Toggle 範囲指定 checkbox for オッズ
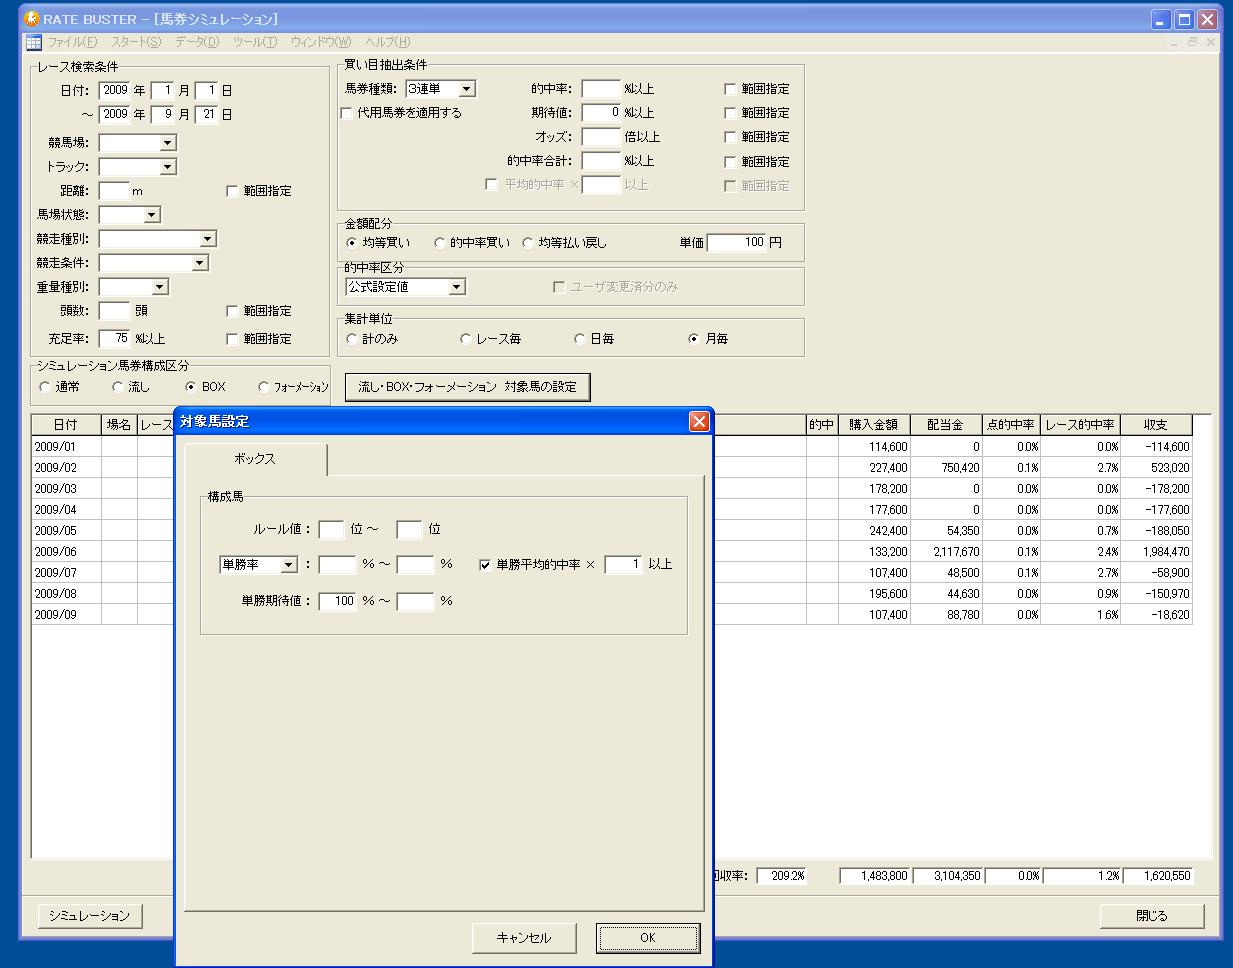The width and height of the screenshot is (1233, 968). 730,137
